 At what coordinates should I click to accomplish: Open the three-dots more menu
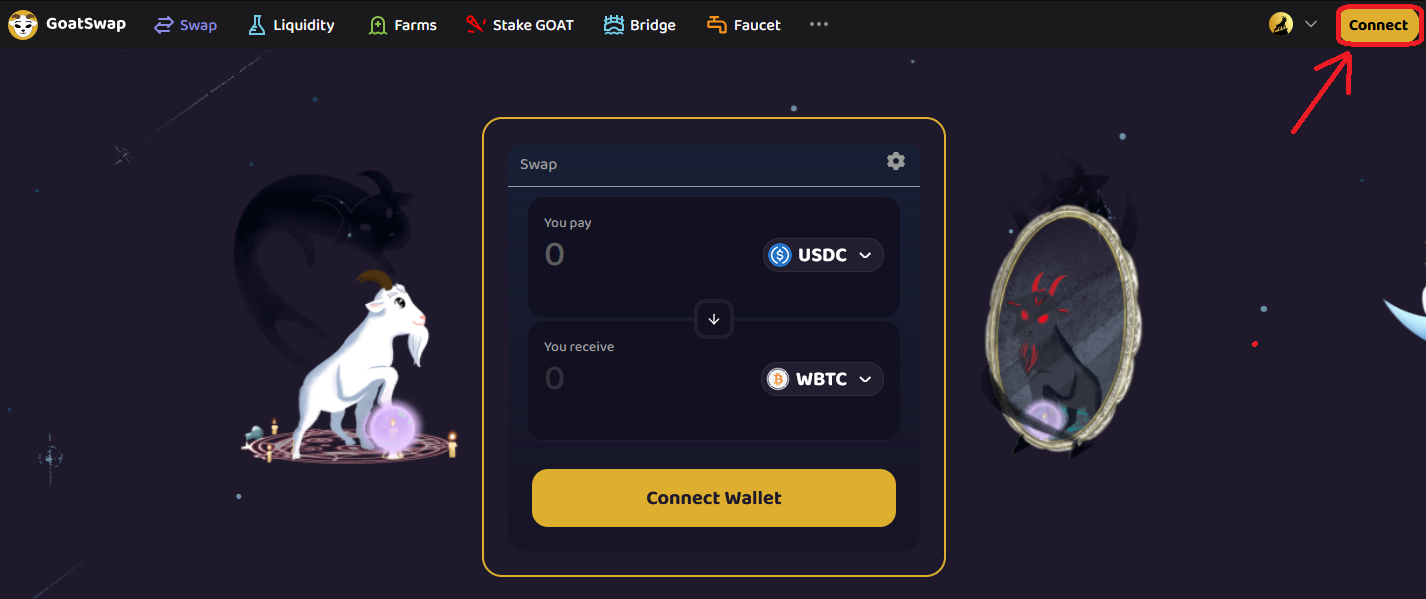pos(819,24)
